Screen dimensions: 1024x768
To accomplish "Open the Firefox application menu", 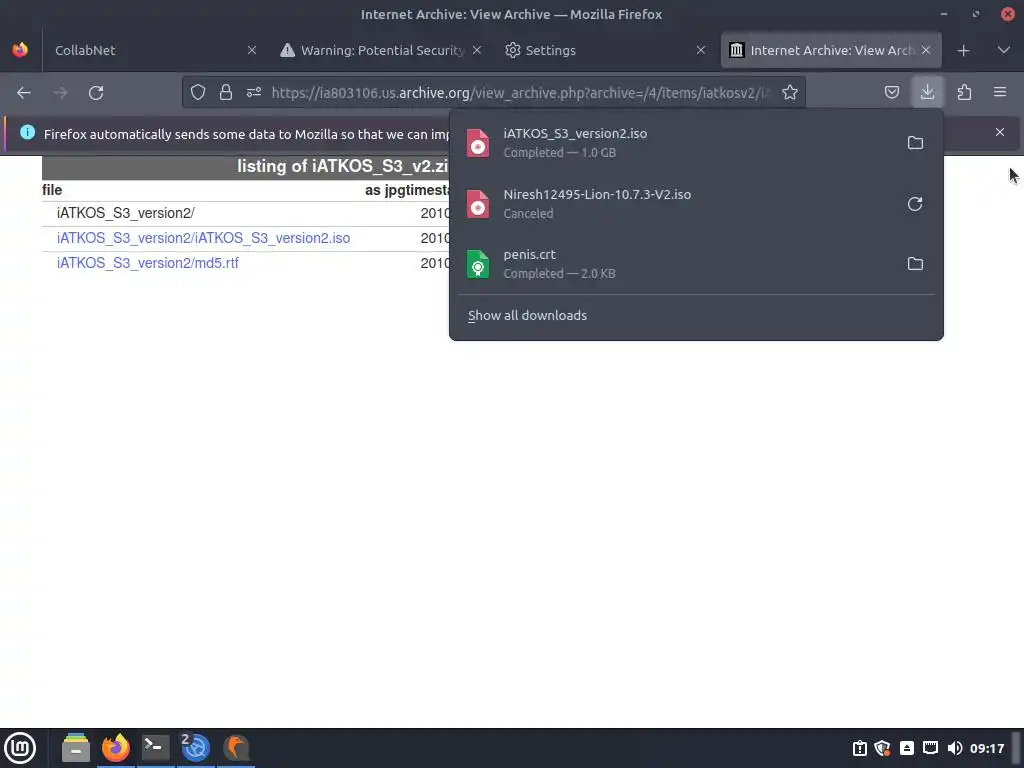I will pos(1000,93).
